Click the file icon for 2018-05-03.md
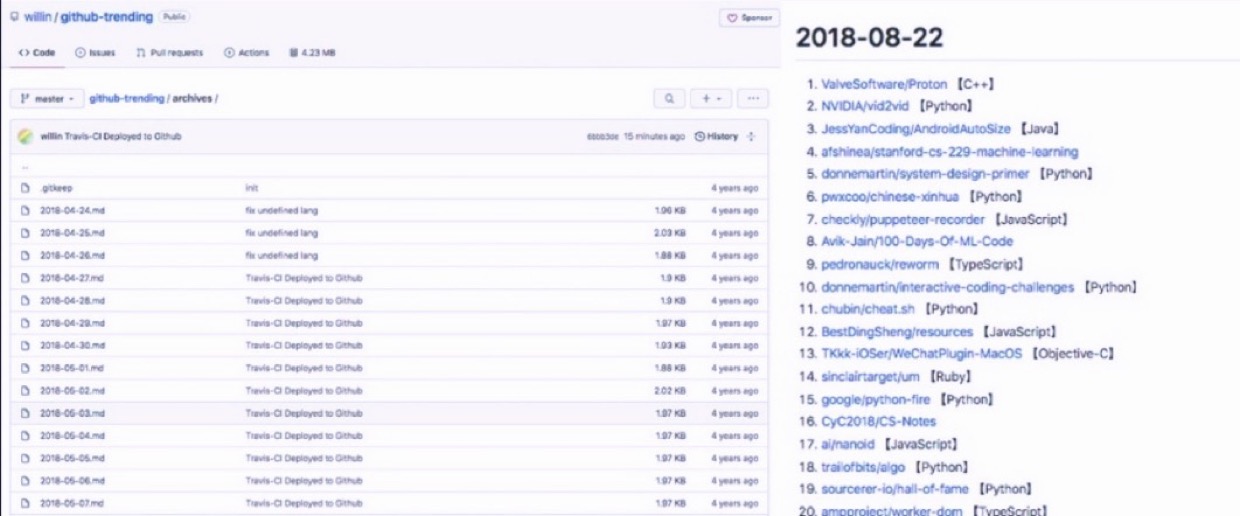The width and height of the screenshot is (1240, 516). [25, 413]
